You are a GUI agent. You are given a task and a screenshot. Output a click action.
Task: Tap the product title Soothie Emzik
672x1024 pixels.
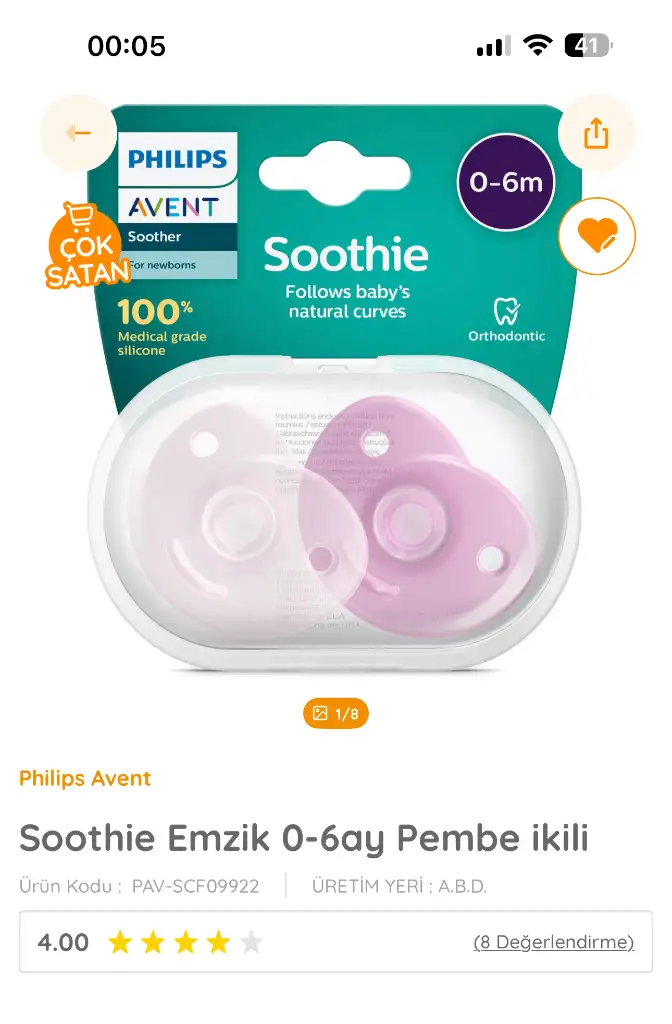pyautogui.click(x=304, y=838)
